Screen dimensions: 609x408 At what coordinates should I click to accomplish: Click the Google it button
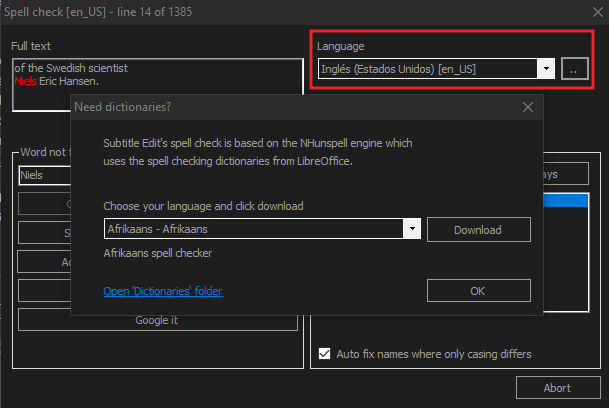click(158, 320)
